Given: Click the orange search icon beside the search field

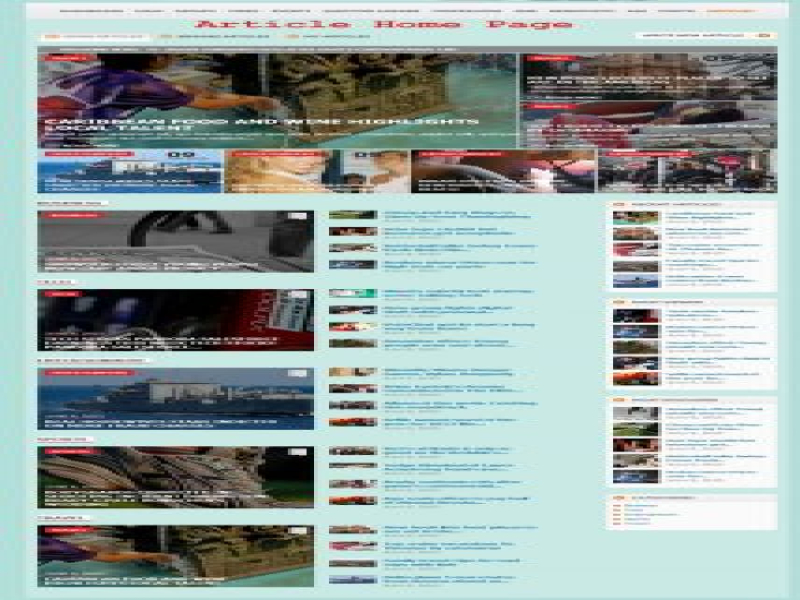Looking at the screenshot, I should pyautogui.click(x=764, y=36).
